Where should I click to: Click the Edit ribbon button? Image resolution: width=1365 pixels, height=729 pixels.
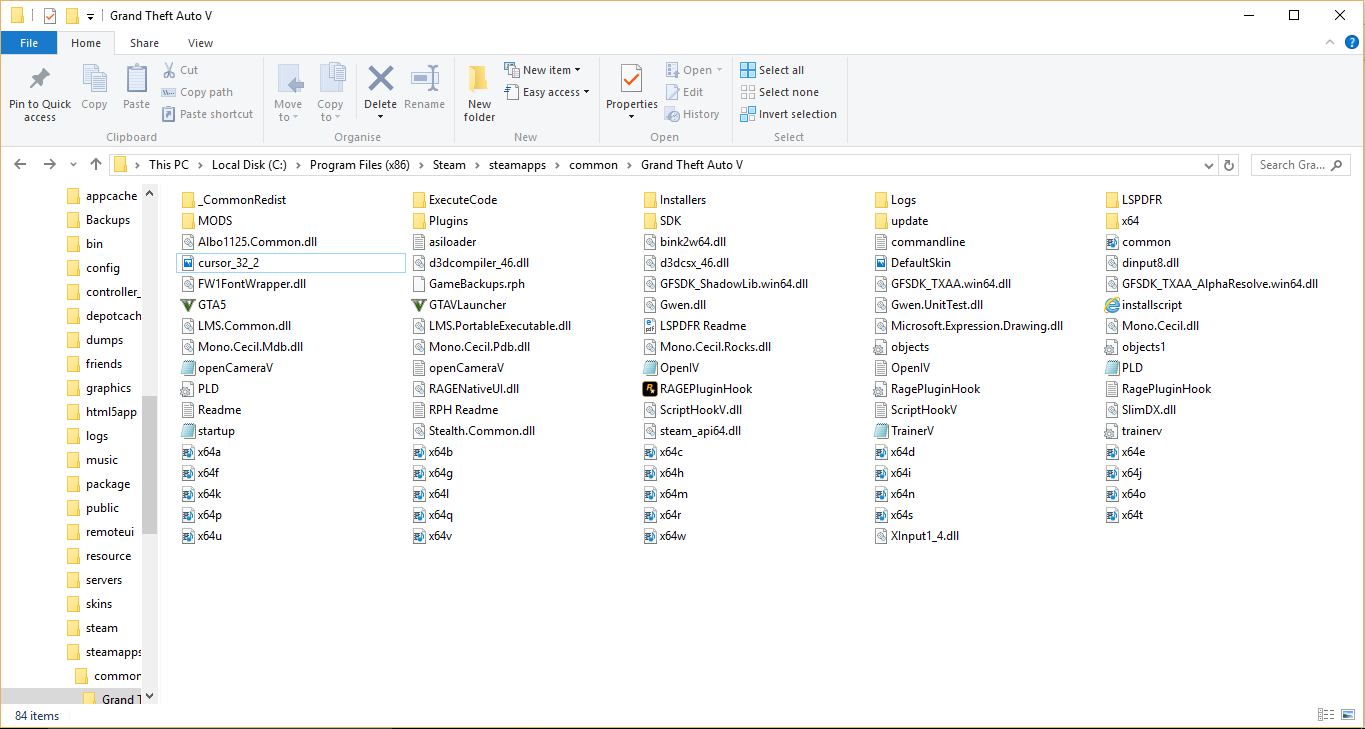(685, 92)
